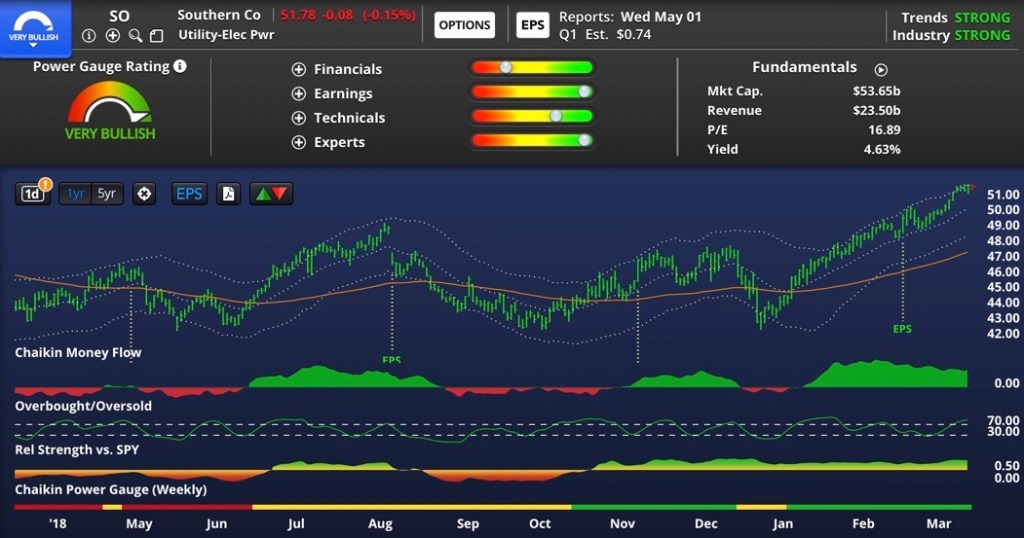Click the add plus icon under SO ticker

click(x=112, y=36)
